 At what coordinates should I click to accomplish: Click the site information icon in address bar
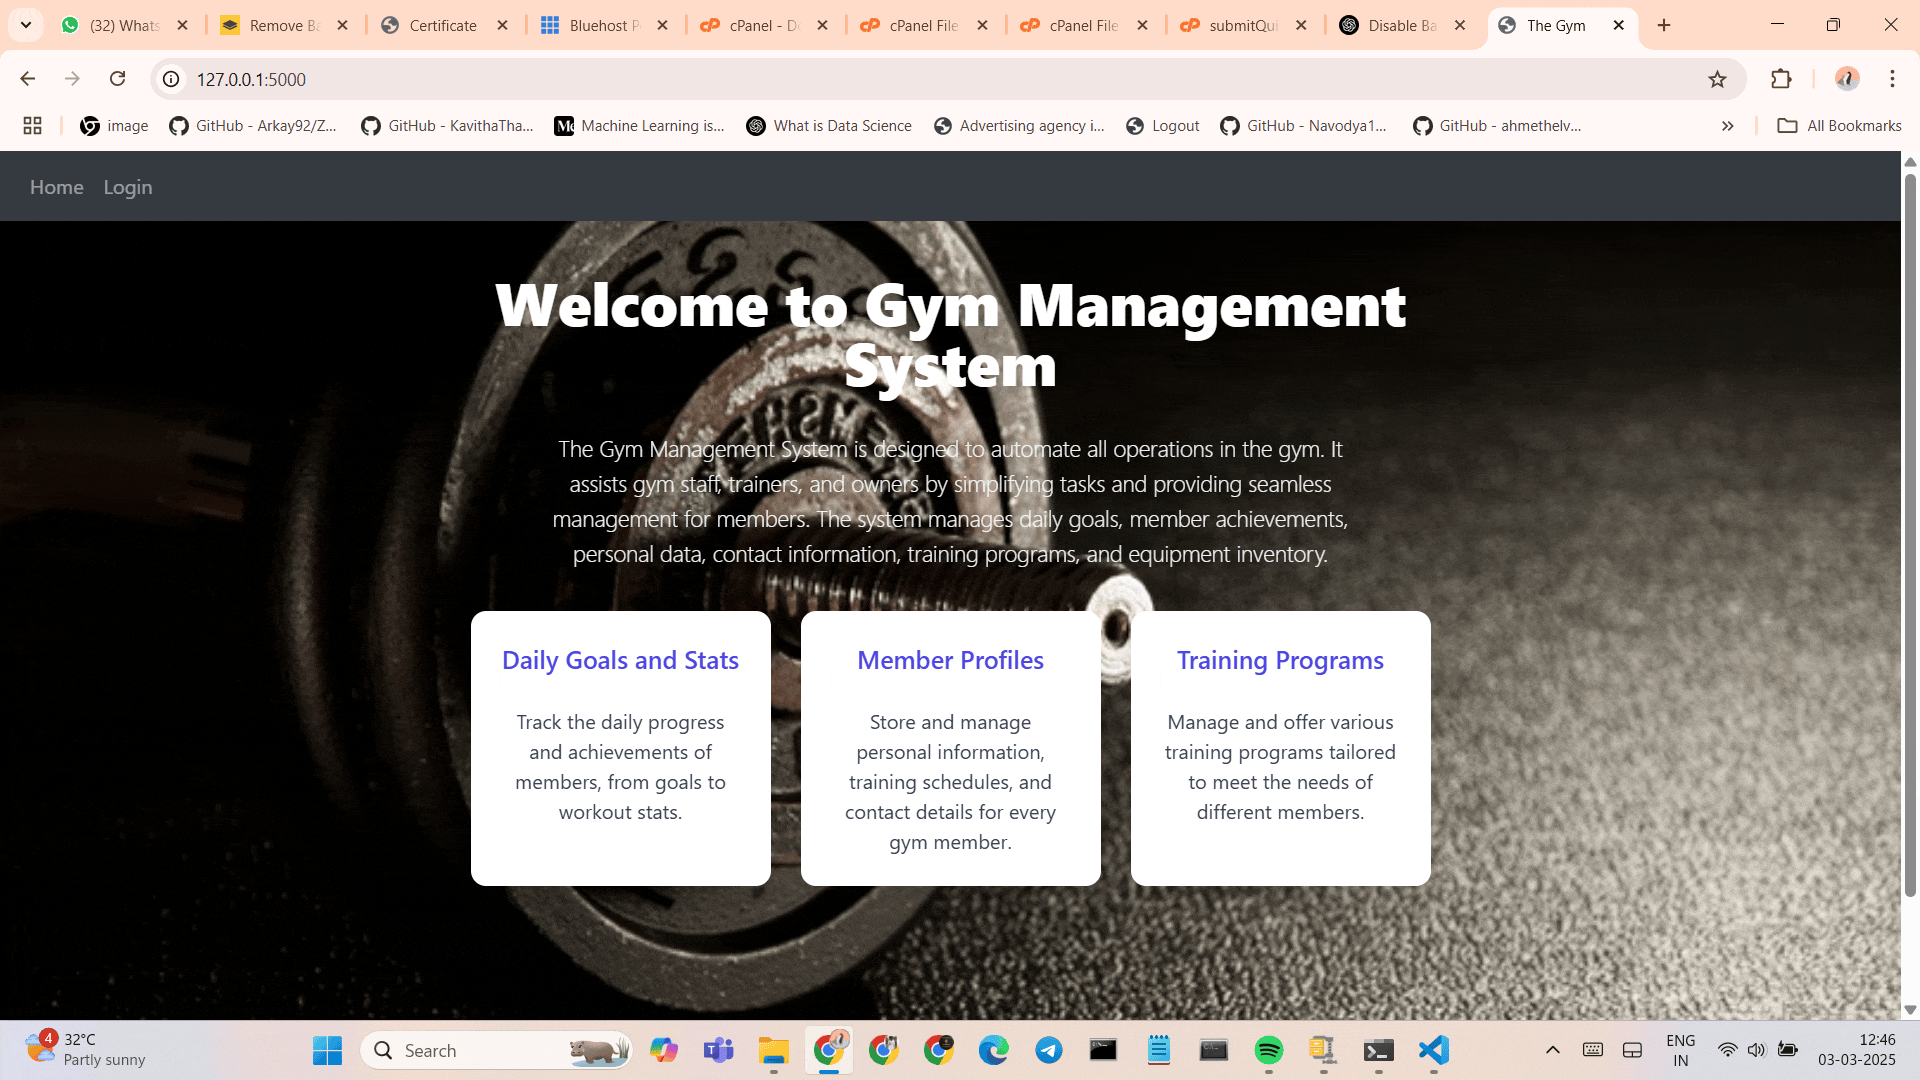tap(172, 79)
